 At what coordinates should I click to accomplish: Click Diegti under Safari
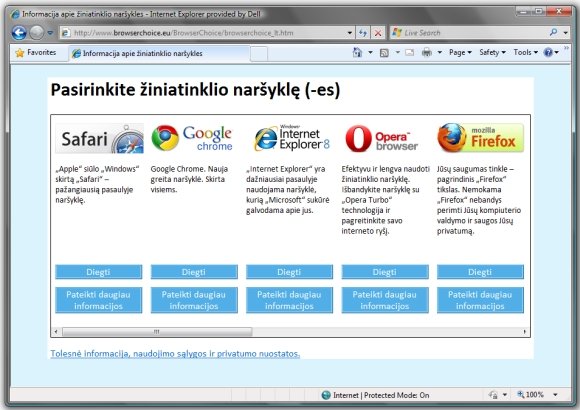click(98, 272)
